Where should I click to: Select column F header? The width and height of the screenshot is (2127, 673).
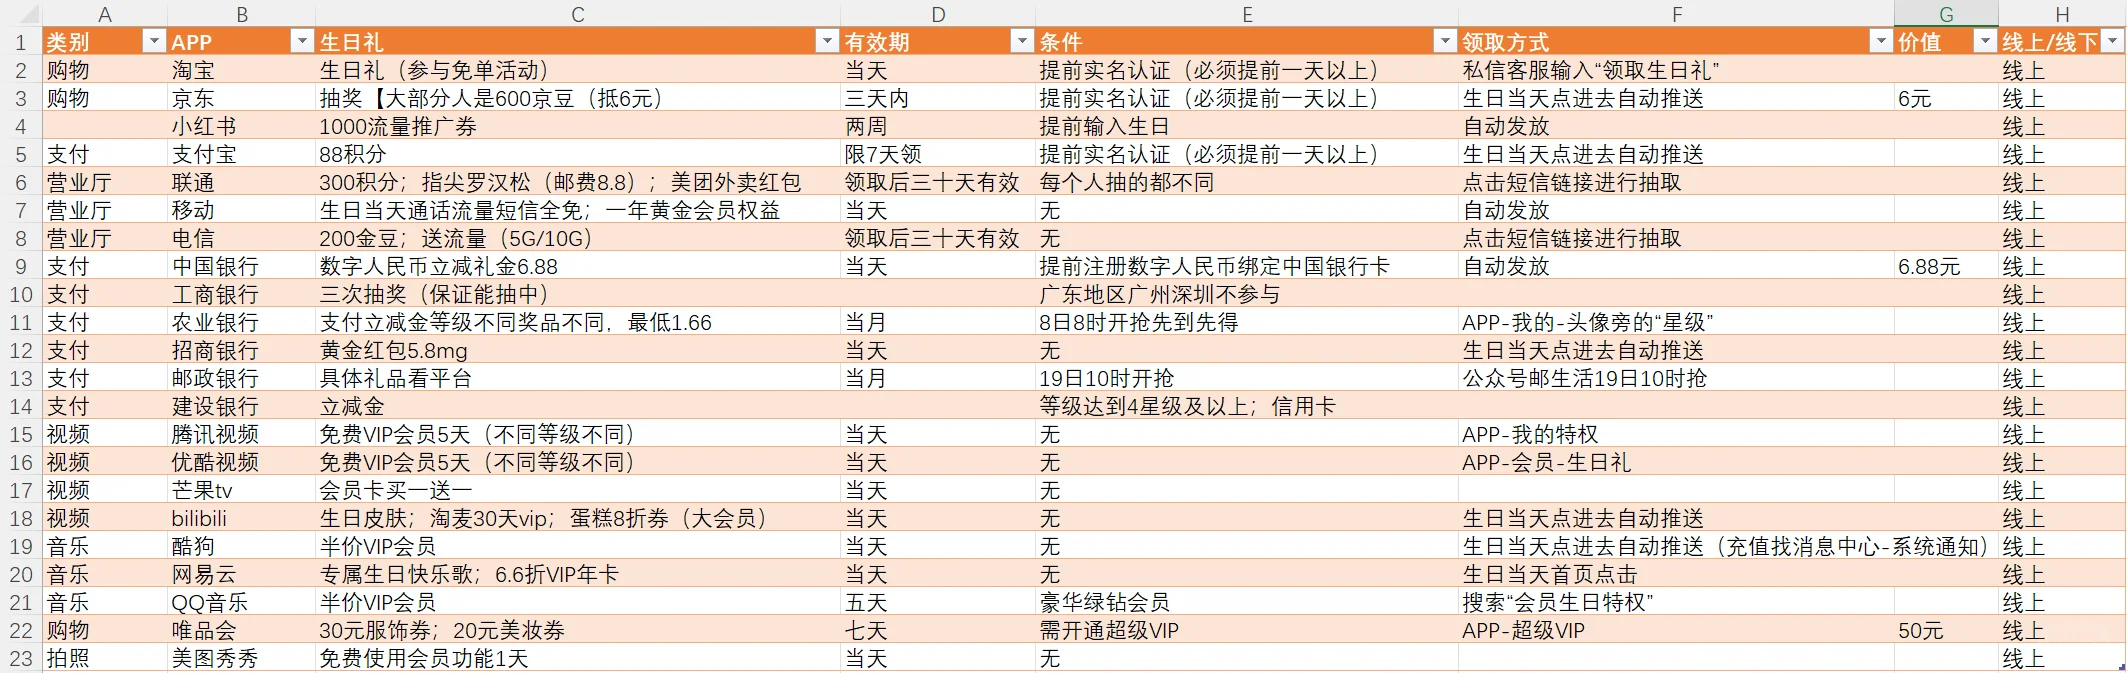pyautogui.click(x=1676, y=14)
